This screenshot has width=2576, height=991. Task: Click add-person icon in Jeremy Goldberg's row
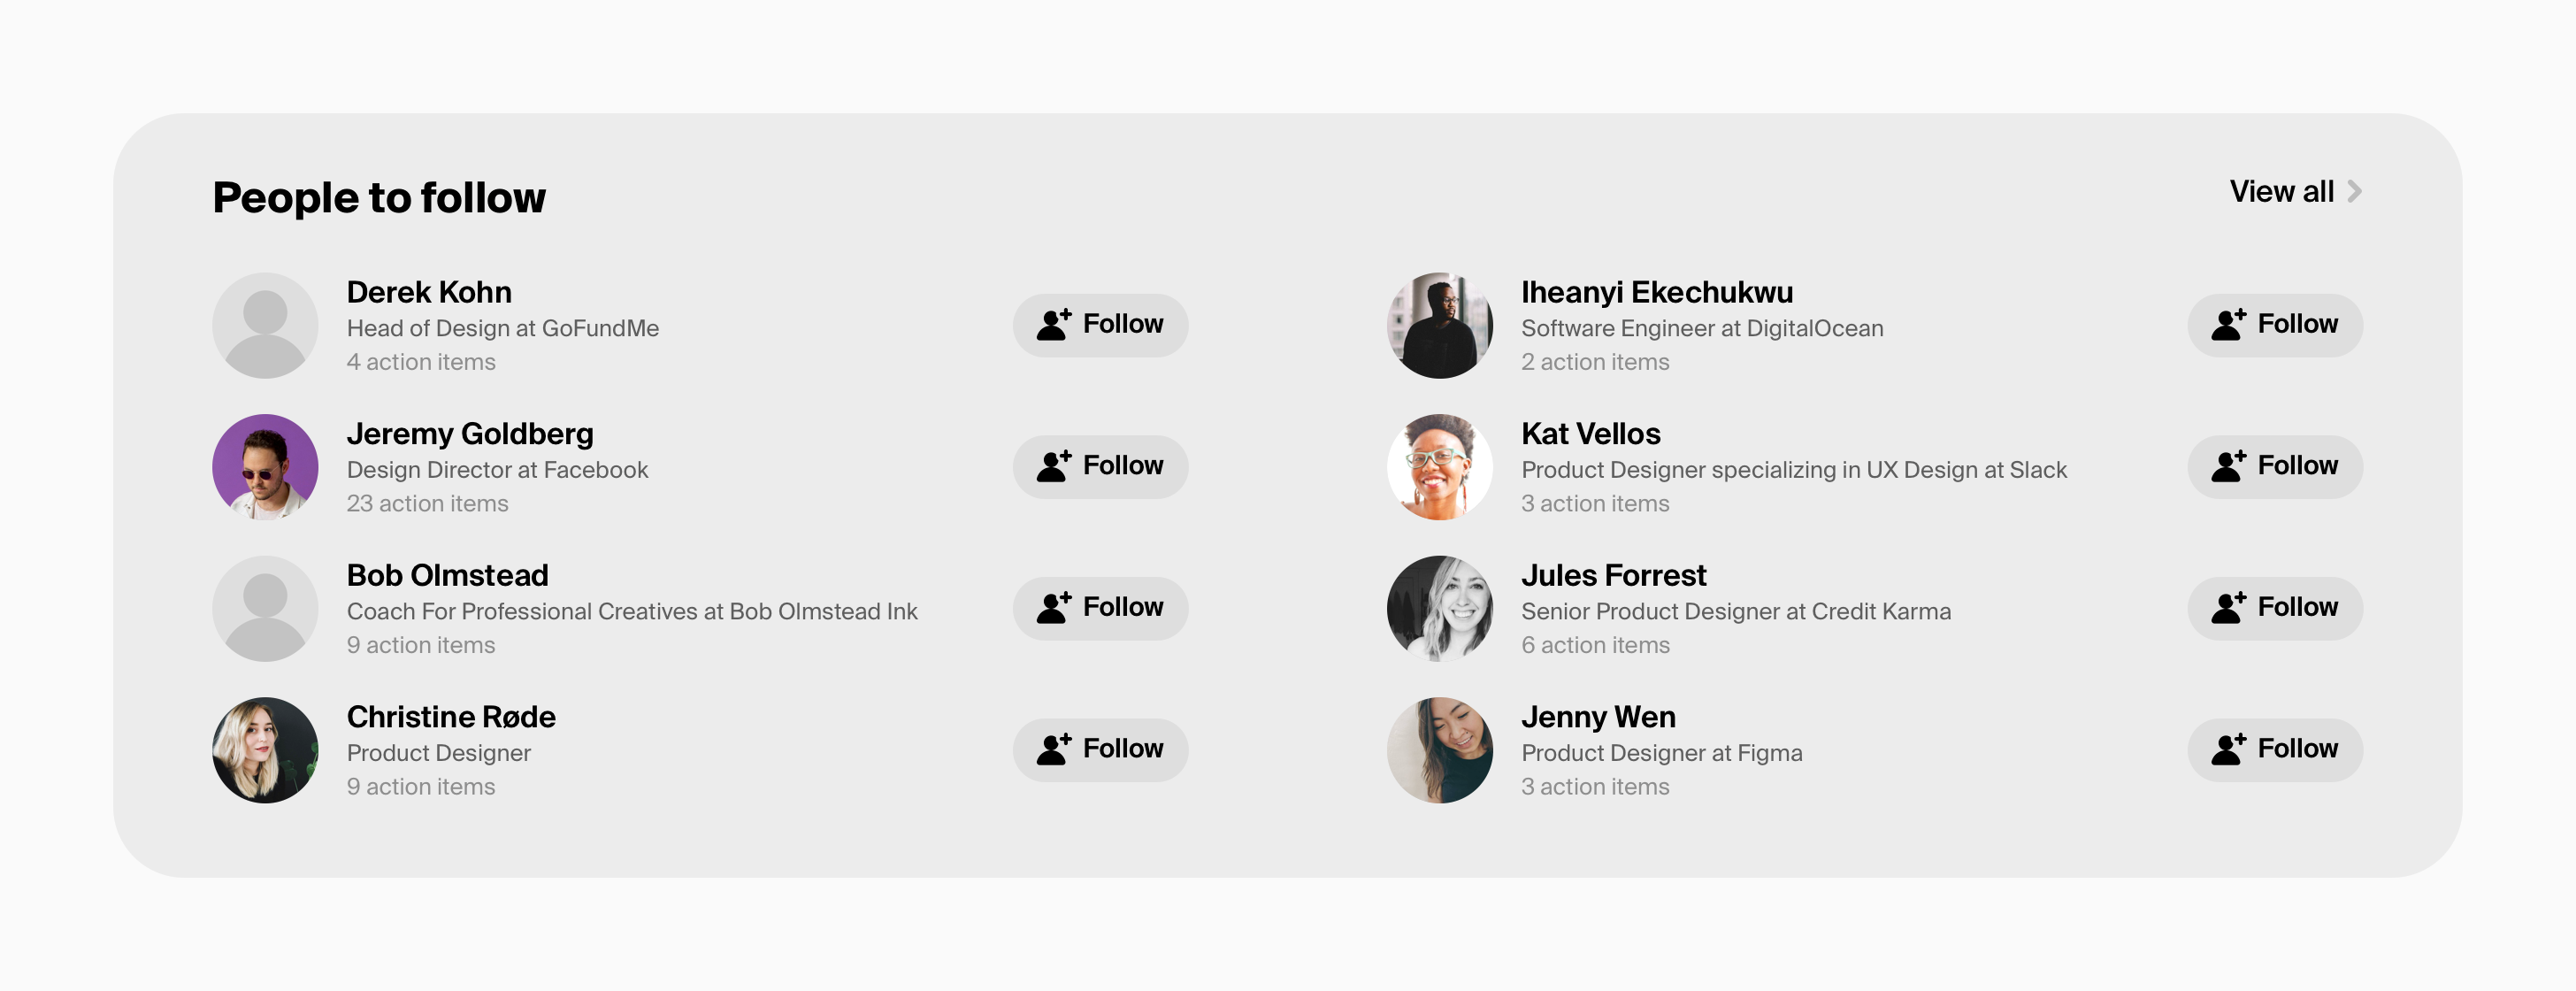click(x=1053, y=466)
